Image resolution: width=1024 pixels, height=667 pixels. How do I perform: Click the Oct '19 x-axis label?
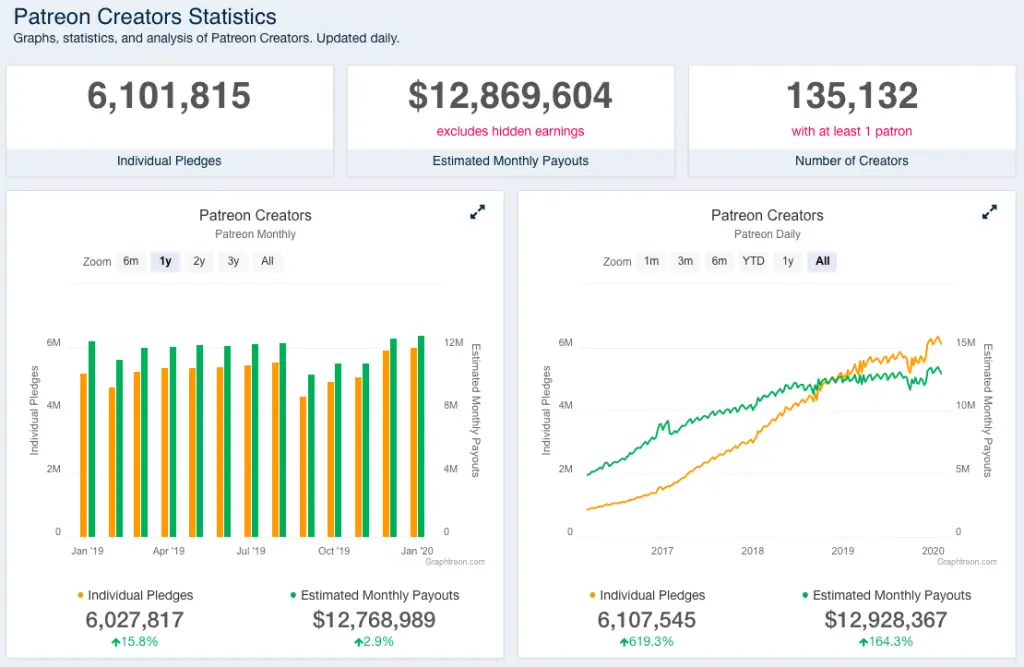(x=334, y=551)
